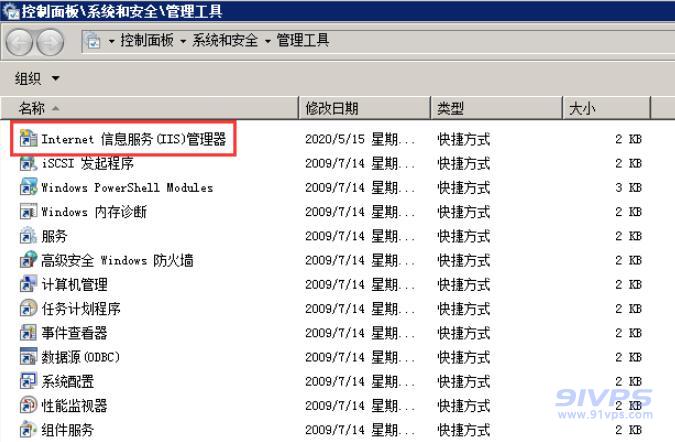Select the 数据源(ODBC) icon
Screen dimensions: 675x442
tap(28, 356)
